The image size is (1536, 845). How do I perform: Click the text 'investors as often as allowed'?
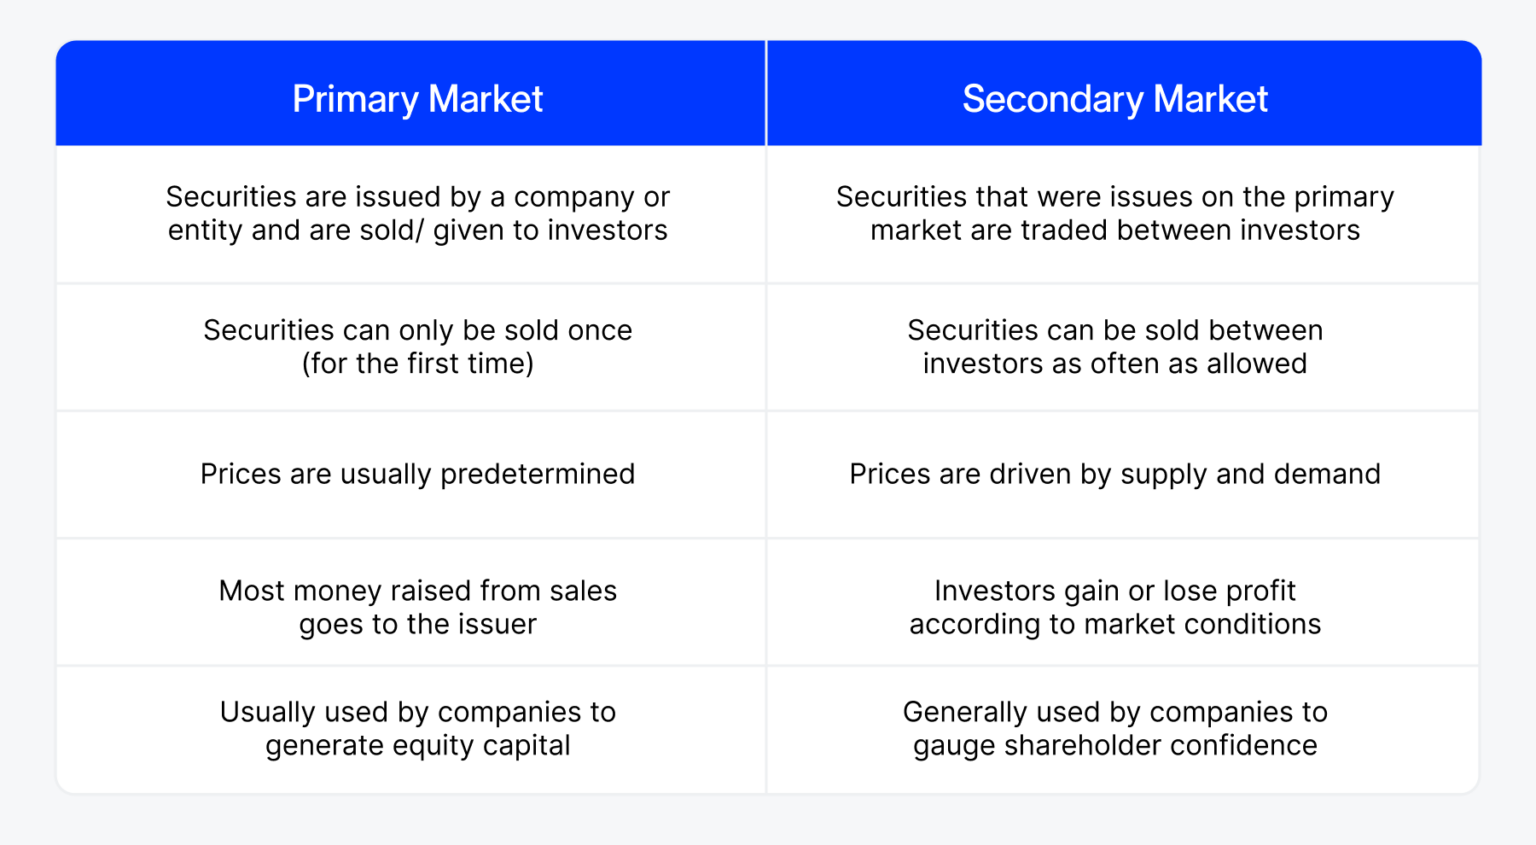(1114, 364)
